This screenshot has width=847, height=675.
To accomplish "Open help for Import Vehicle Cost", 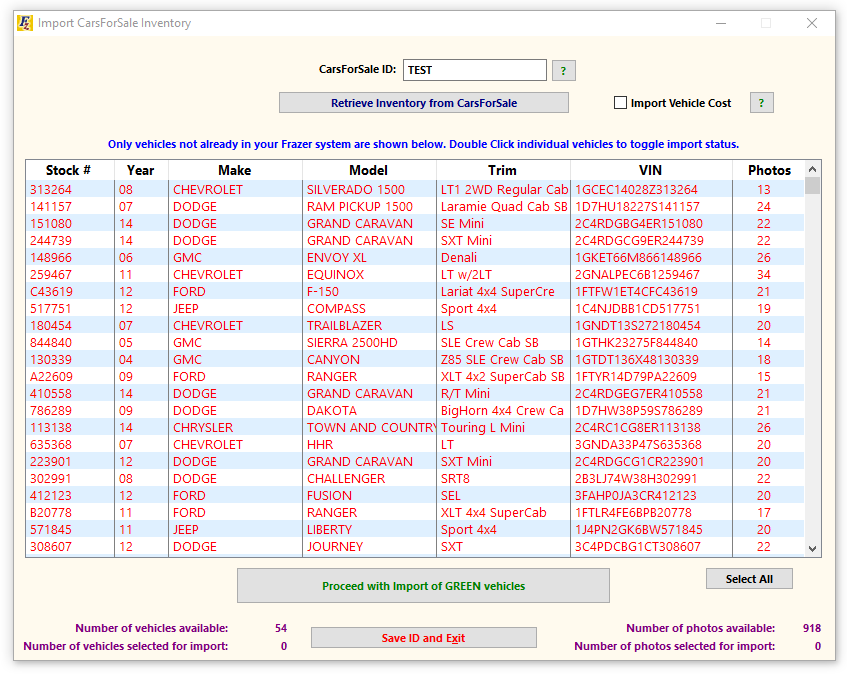I will (x=762, y=103).
